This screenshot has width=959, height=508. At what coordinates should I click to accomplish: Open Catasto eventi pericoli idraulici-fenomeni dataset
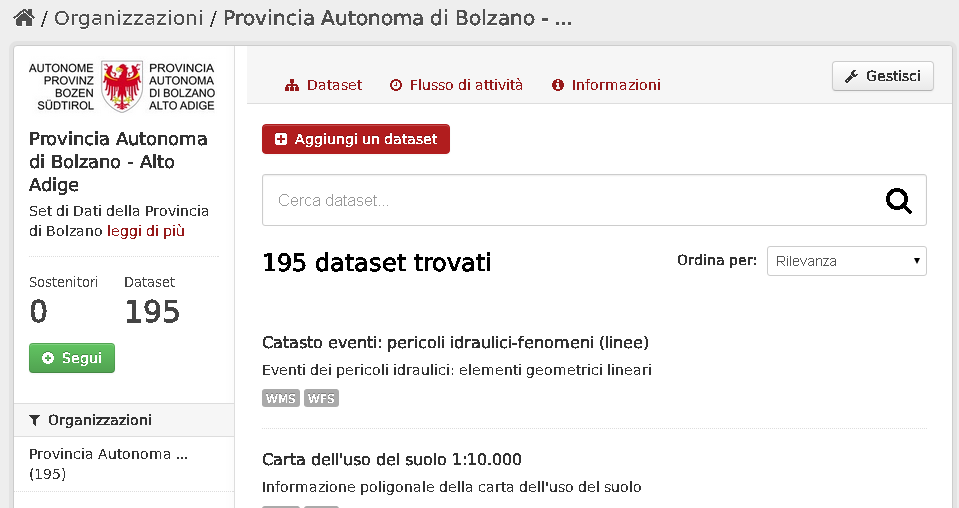pyautogui.click(x=455, y=342)
